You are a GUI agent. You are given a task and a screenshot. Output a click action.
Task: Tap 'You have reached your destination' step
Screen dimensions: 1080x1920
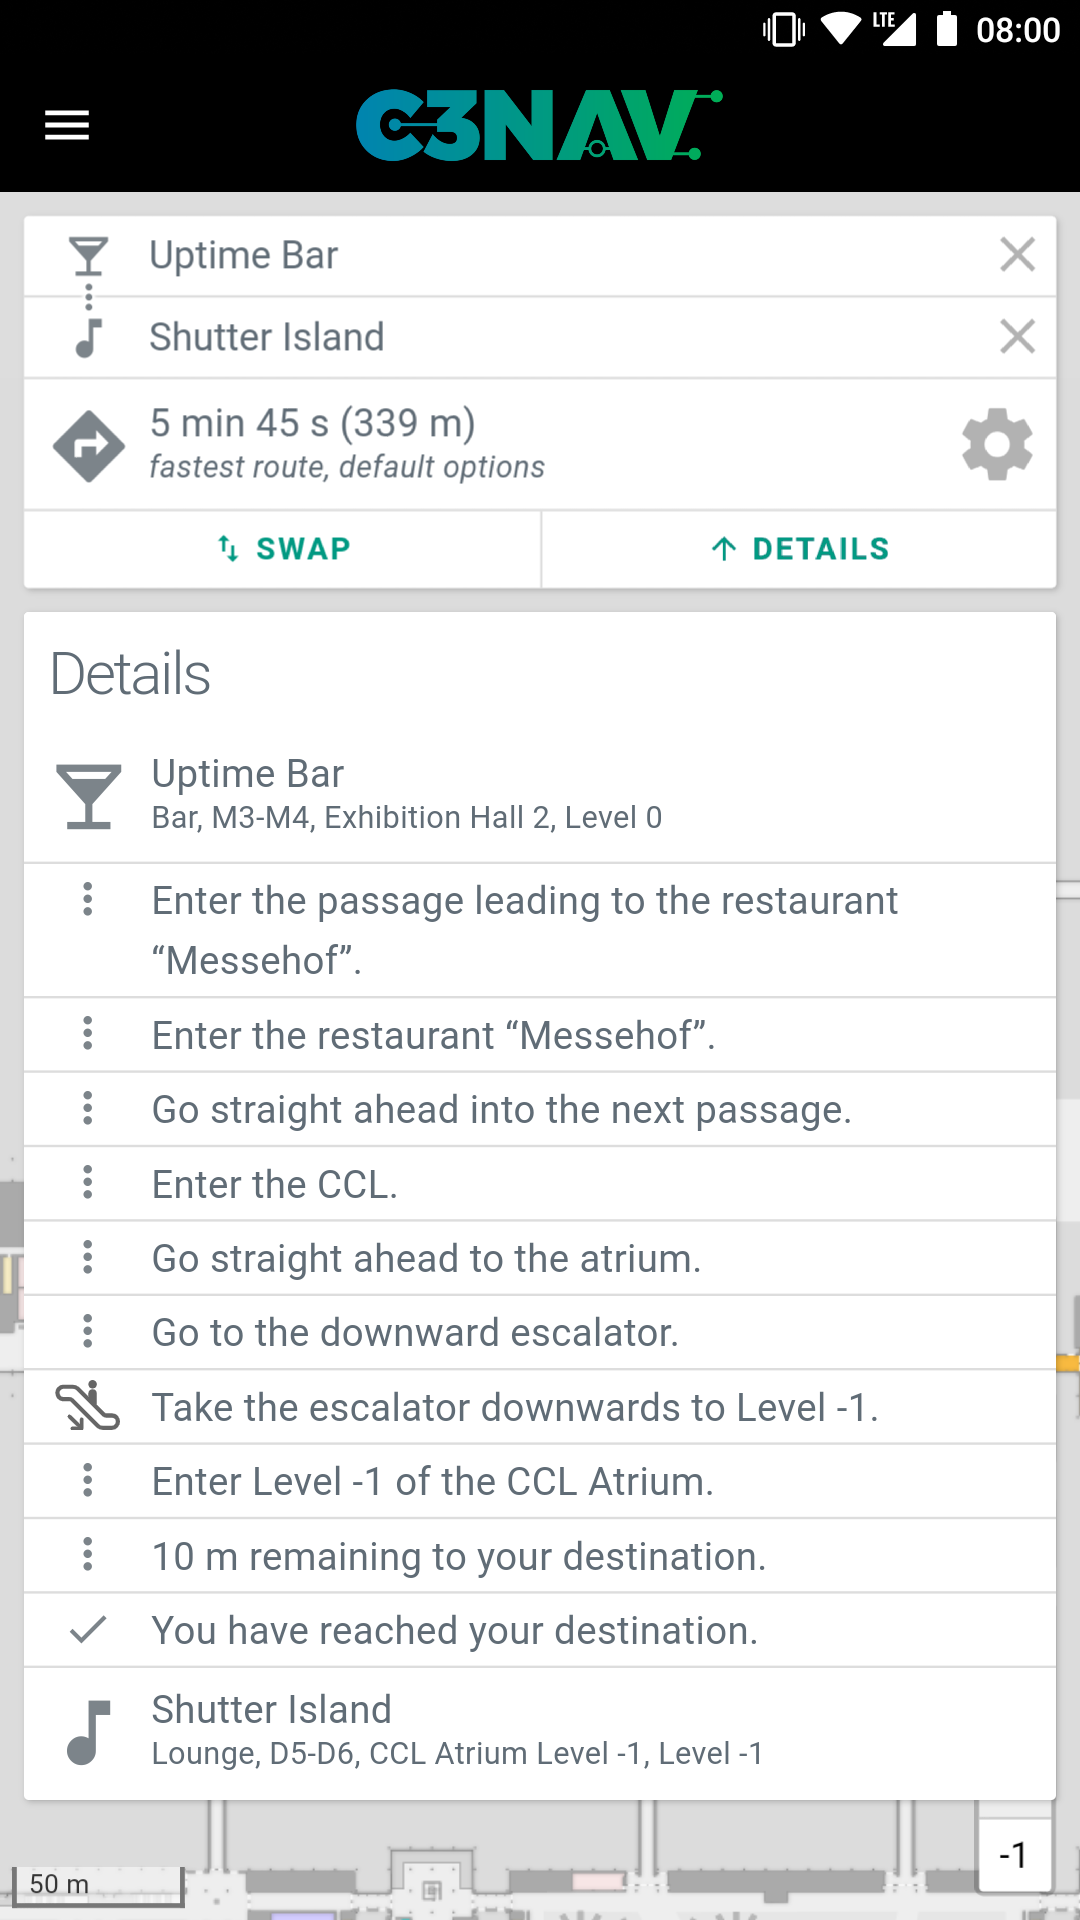(540, 1630)
